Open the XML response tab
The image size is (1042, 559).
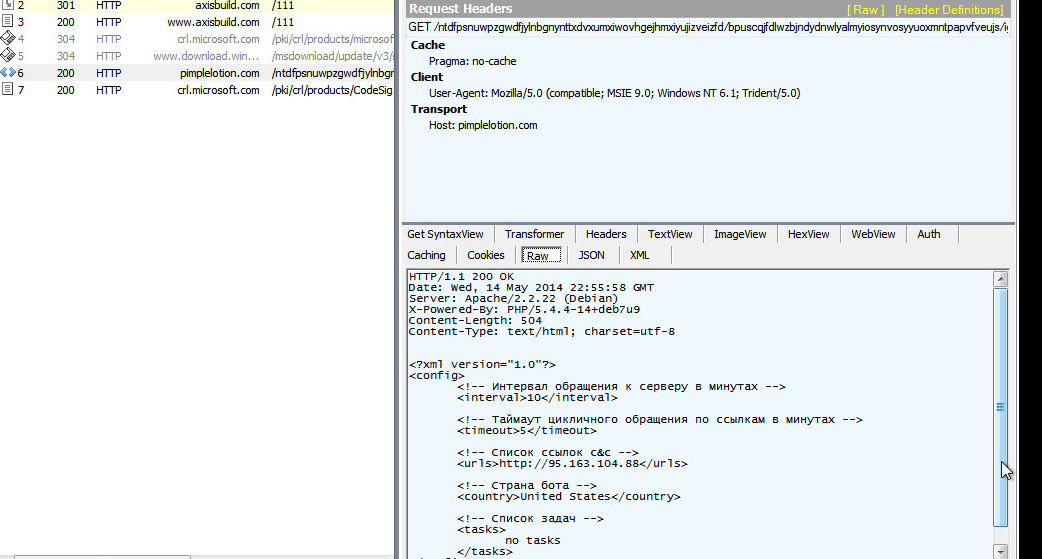pos(639,255)
